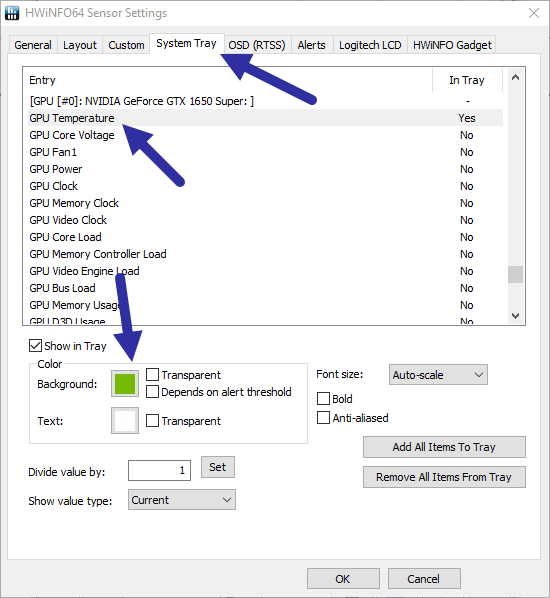550x598 pixels.
Task: Open the Show value type dropdown
Action: (x=182, y=500)
